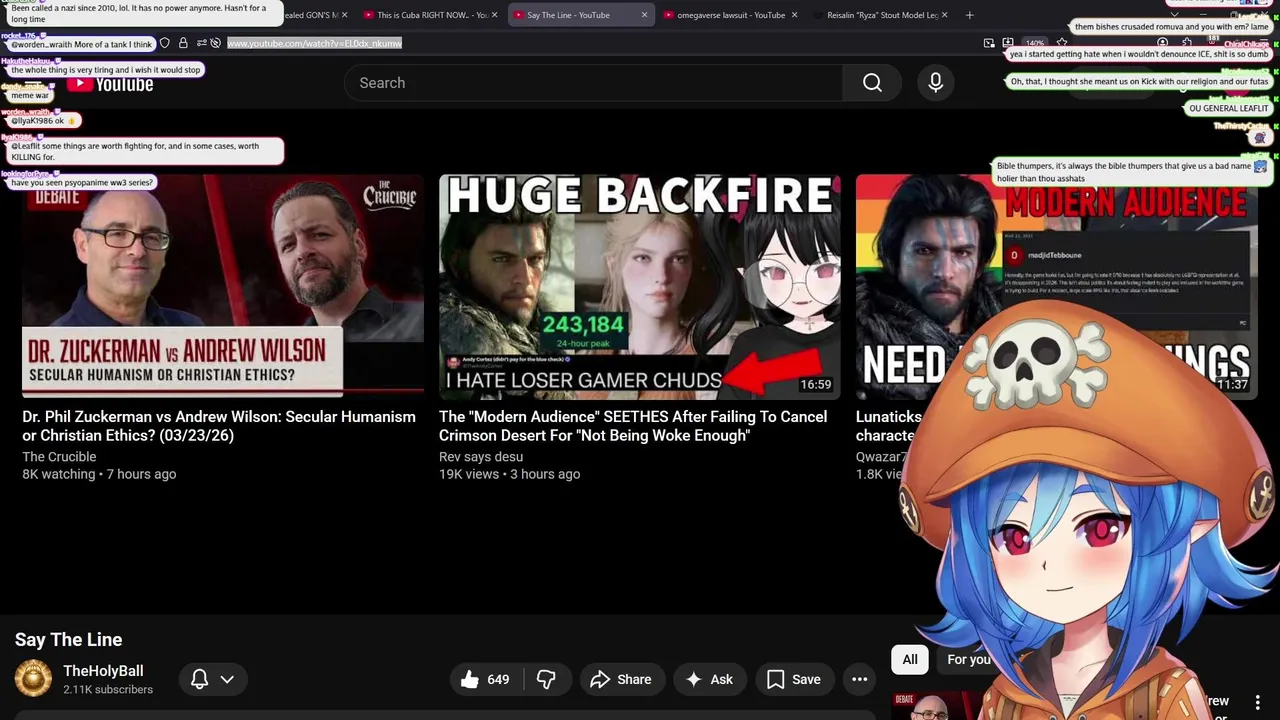Close the Say The Line tab

point(644,15)
